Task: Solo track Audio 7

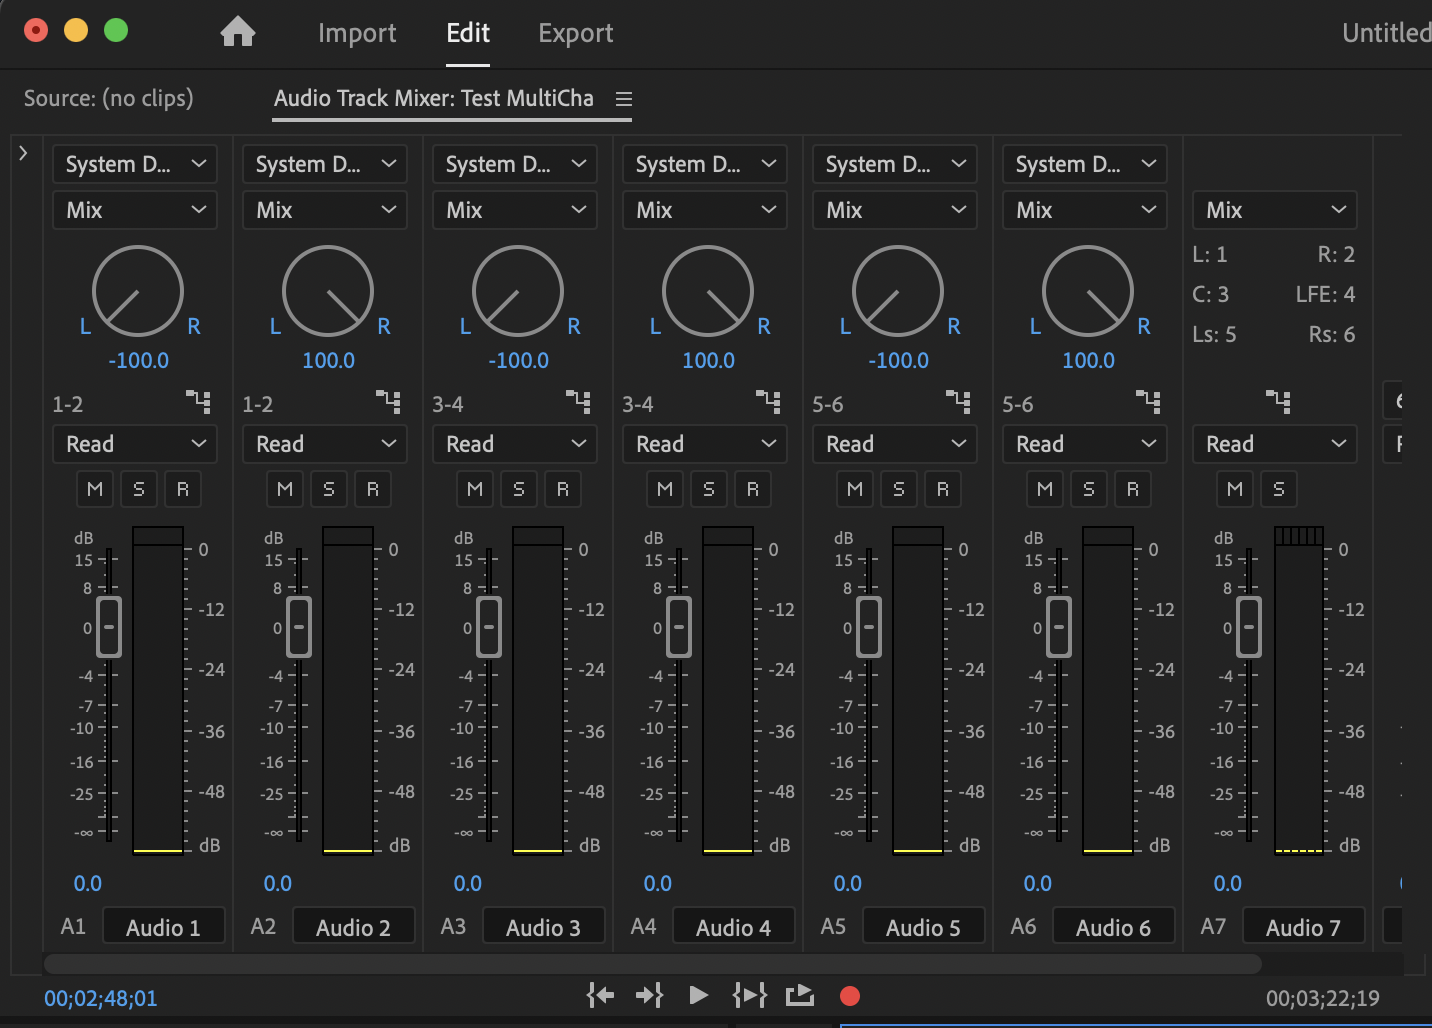Action: [1279, 489]
